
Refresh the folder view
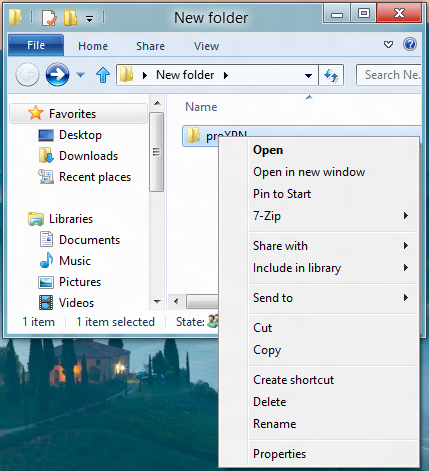(x=331, y=75)
